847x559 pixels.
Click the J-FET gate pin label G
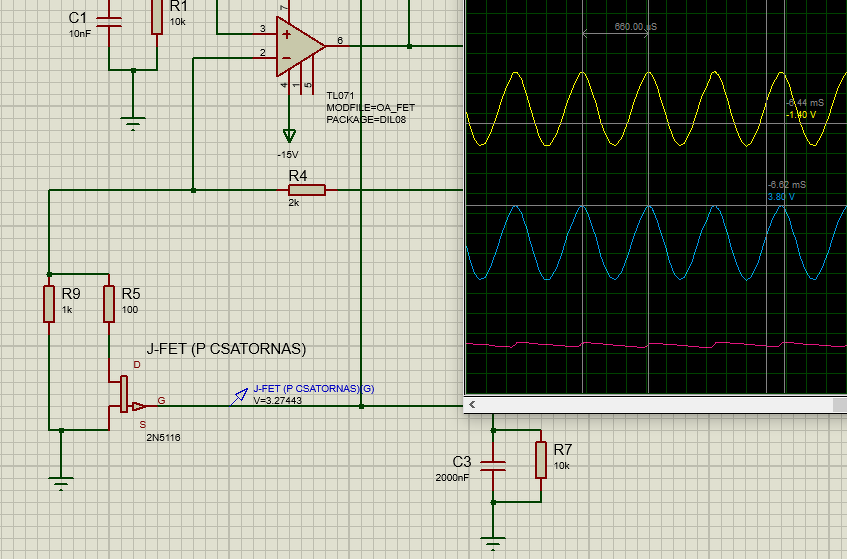pos(162,400)
